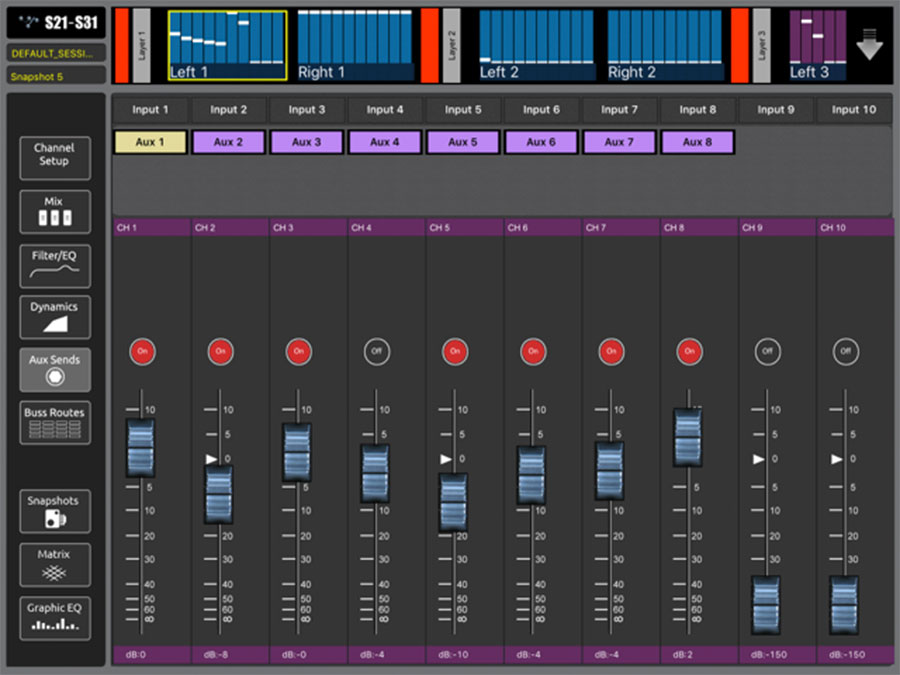Select the Aux 5 send
Image resolution: width=900 pixels, height=675 pixels.
point(463,142)
